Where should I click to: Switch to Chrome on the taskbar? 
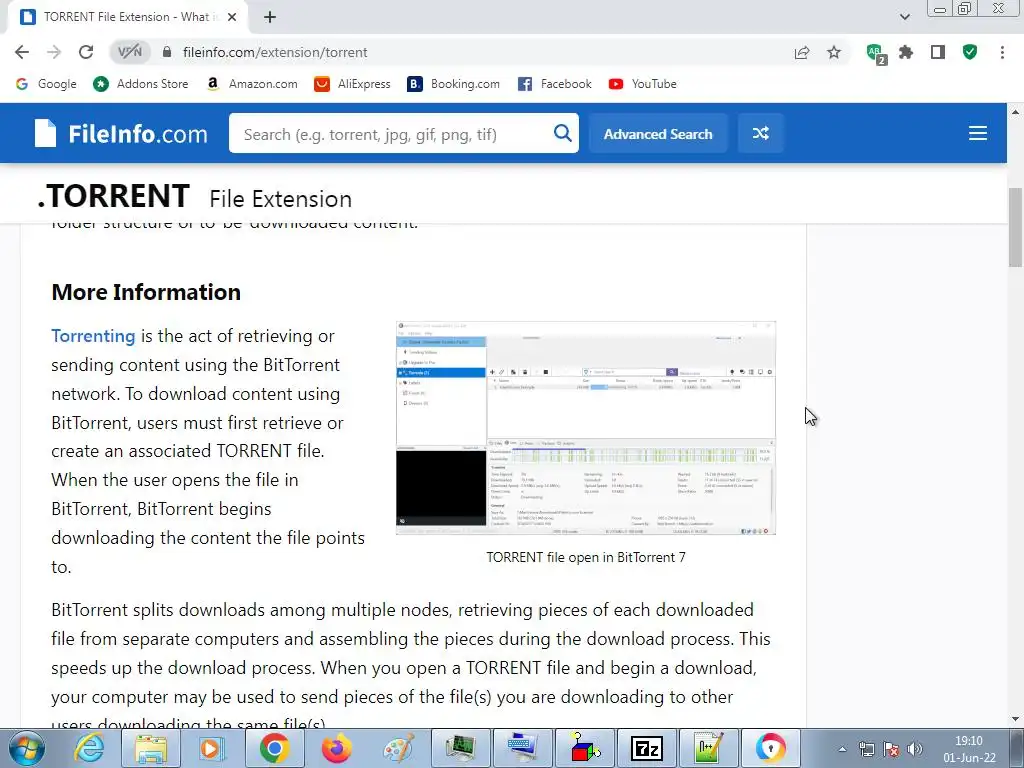(x=274, y=748)
